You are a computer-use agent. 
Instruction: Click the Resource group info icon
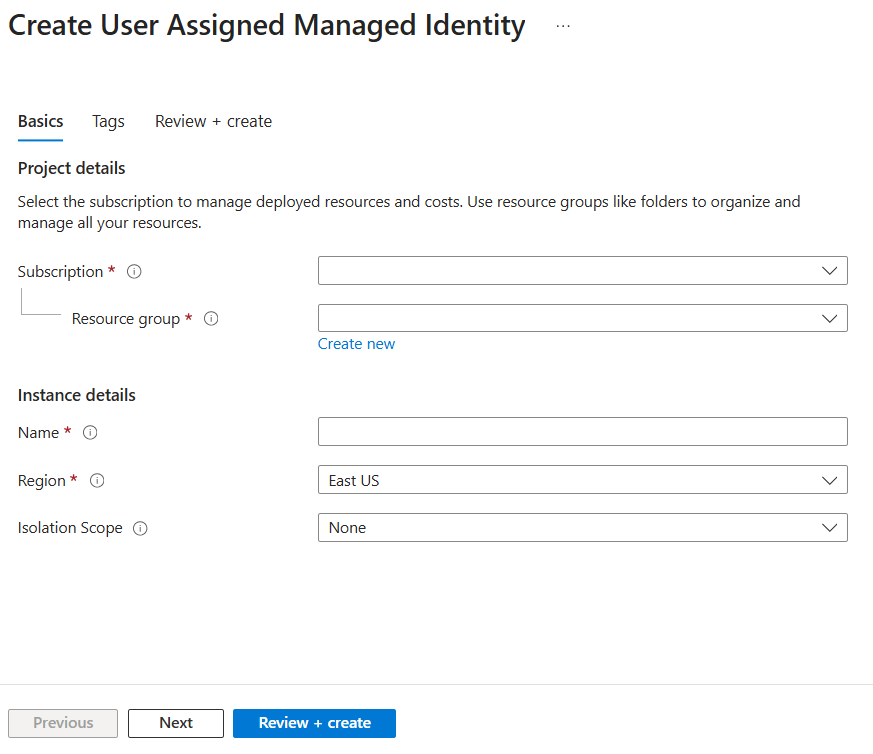coord(211,318)
